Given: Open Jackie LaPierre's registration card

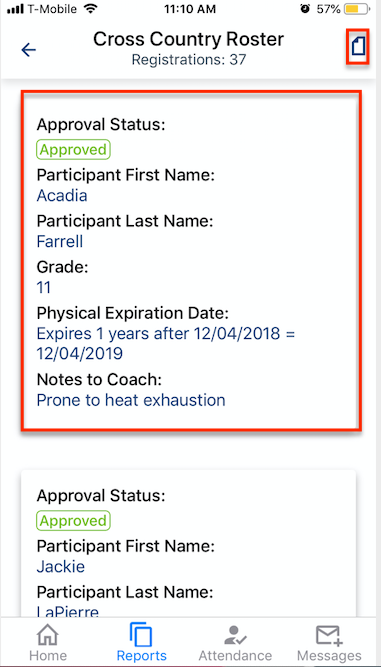Looking at the screenshot, I should [188, 543].
